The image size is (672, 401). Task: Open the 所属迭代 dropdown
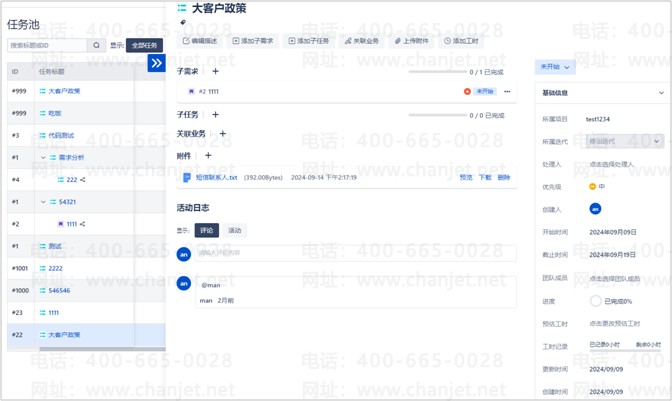coord(625,141)
